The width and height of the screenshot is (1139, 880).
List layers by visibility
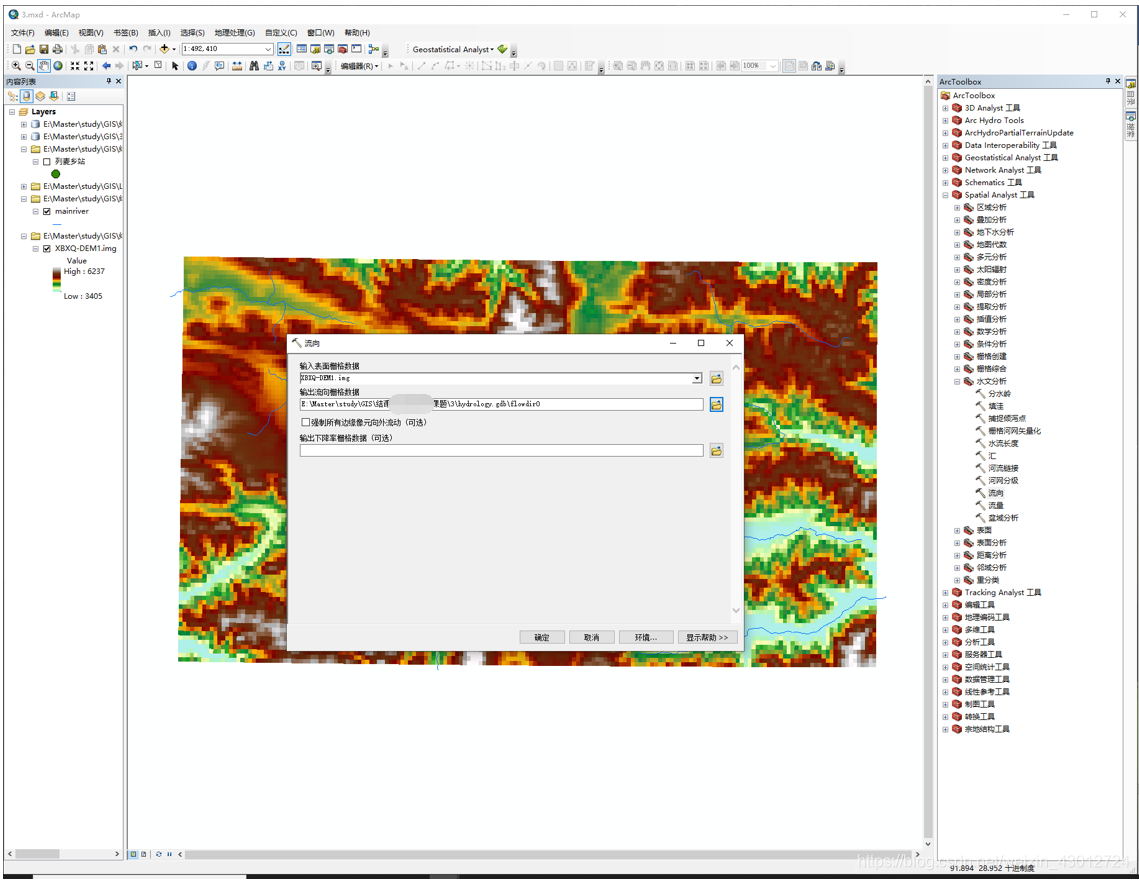pos(40,96)
